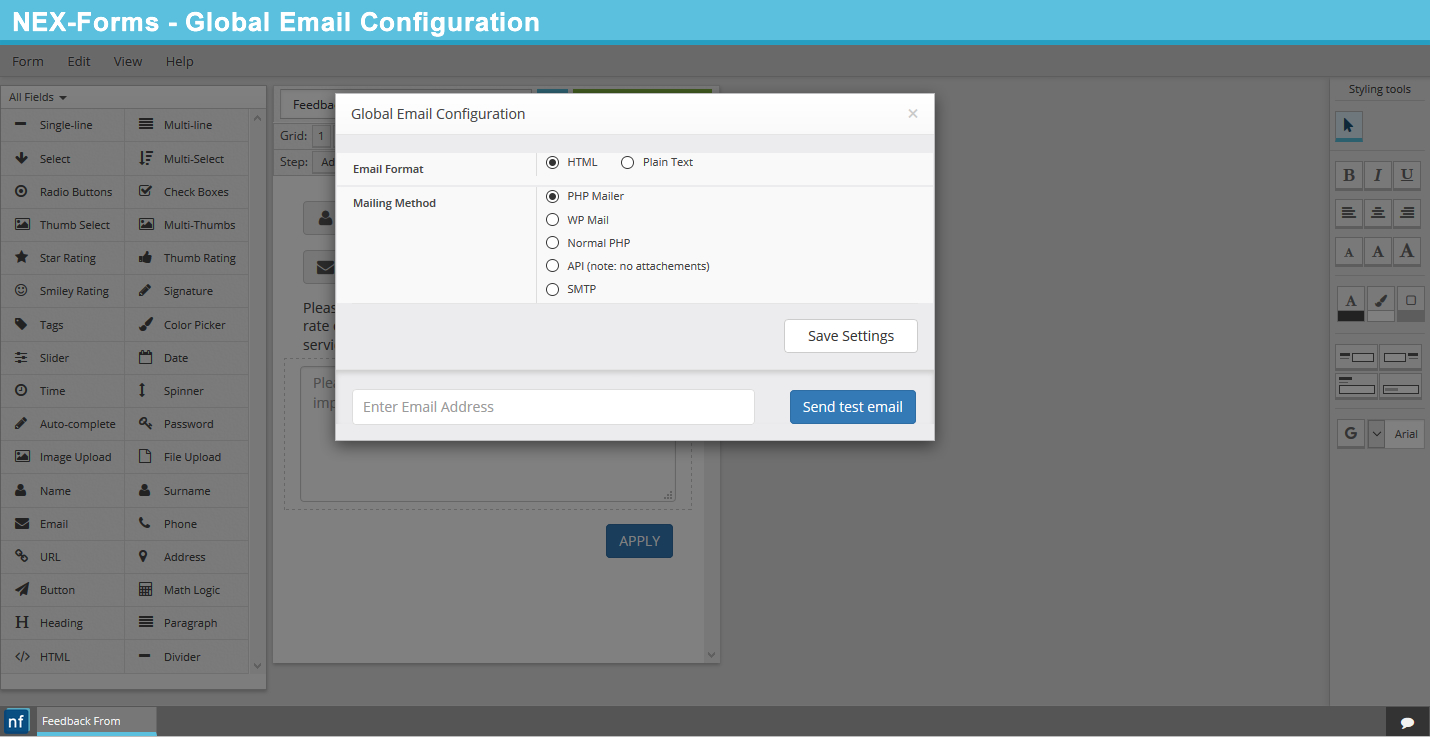The image size is (1430, 737).
Task: Open Google Fonts via the G icon
Action: tap(1350, 433)
